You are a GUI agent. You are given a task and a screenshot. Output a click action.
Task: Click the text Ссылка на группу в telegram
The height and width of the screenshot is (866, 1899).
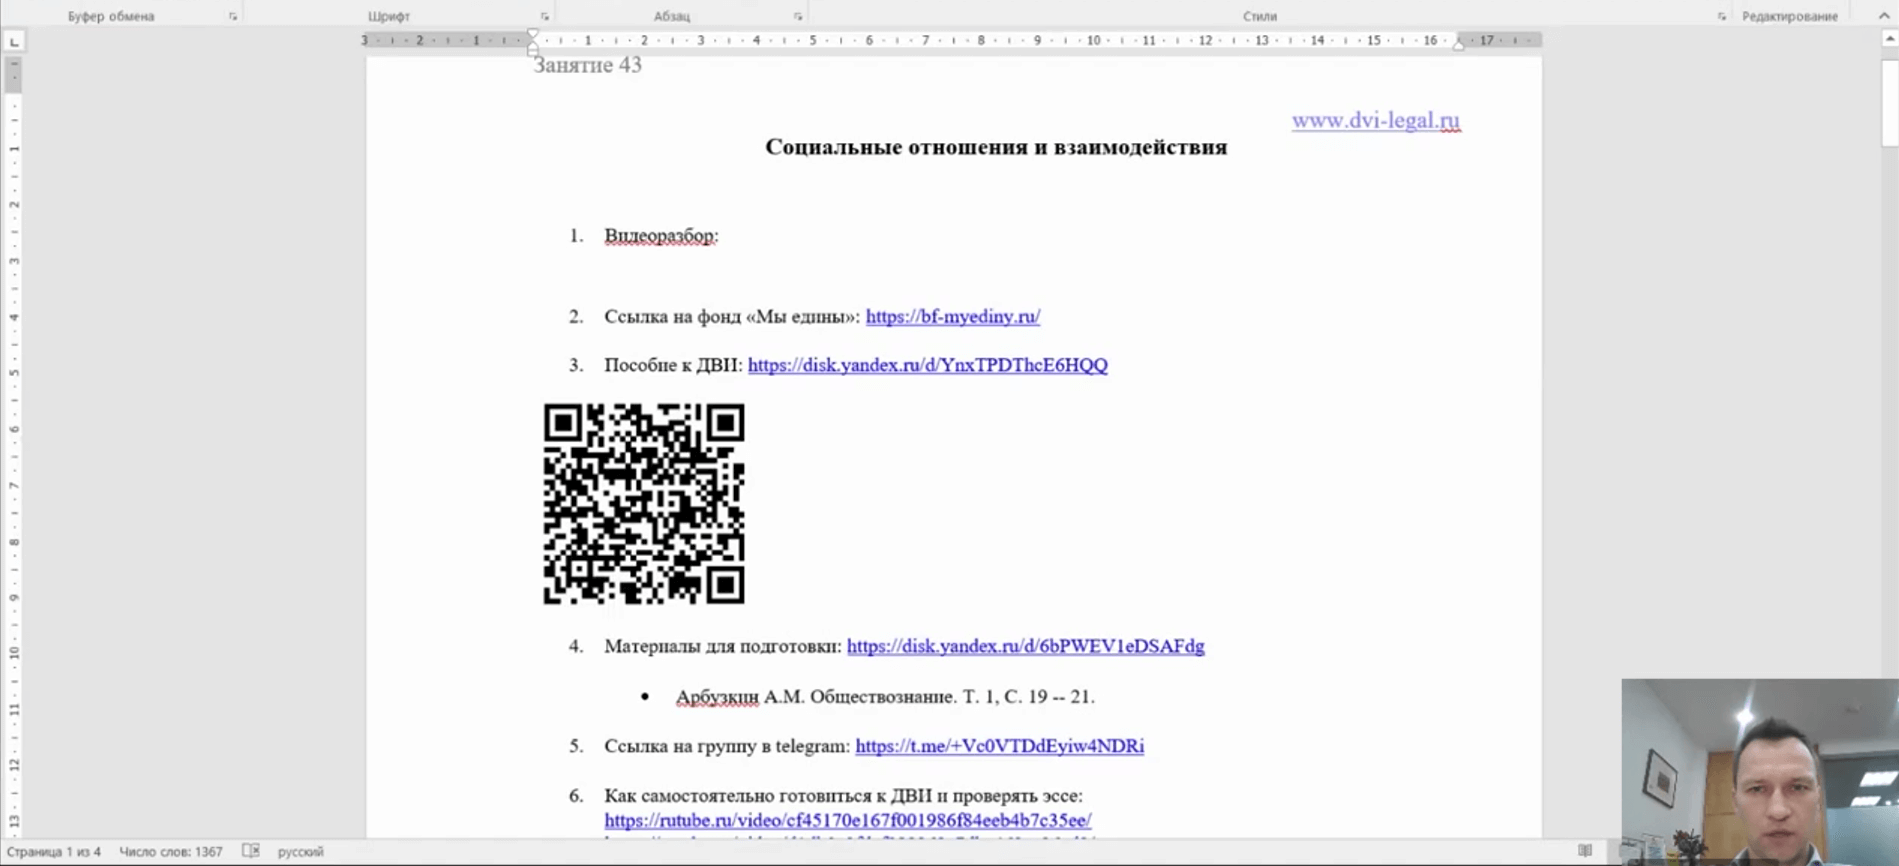click(x=727, y=746)
